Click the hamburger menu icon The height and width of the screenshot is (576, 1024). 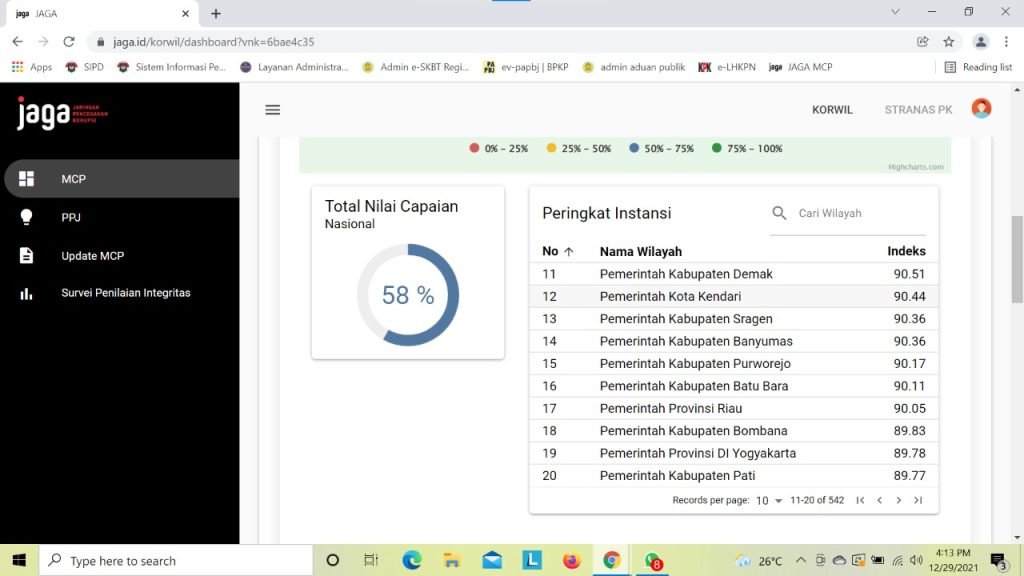pyautogui.click(x=272, y=110)
